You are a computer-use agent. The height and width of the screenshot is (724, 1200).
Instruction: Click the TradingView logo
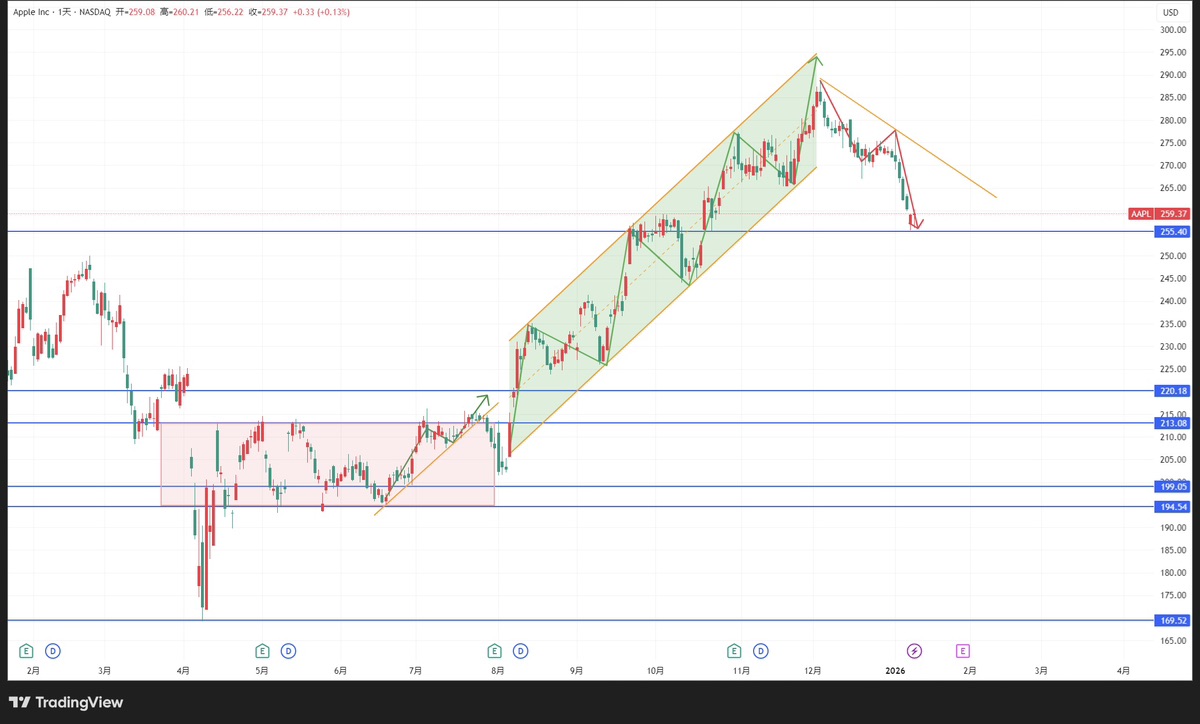[x=66, y=702]
